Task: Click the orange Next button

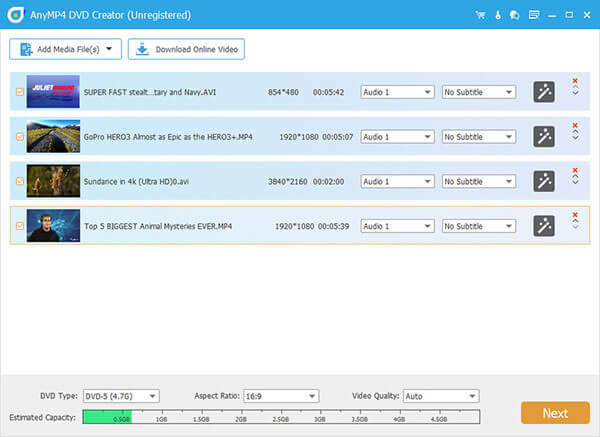Action: pos(555,413)
